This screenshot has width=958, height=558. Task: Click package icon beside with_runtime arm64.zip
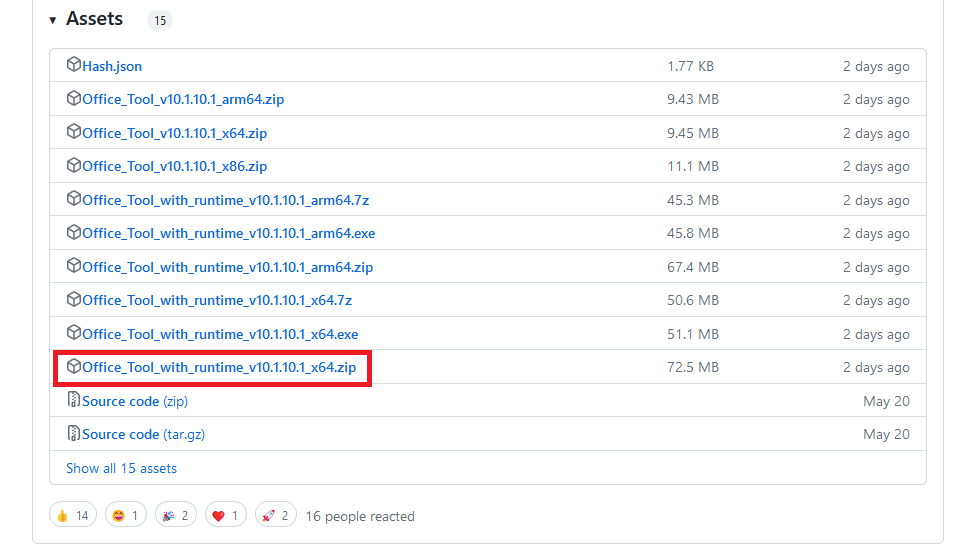click(73, 265)
